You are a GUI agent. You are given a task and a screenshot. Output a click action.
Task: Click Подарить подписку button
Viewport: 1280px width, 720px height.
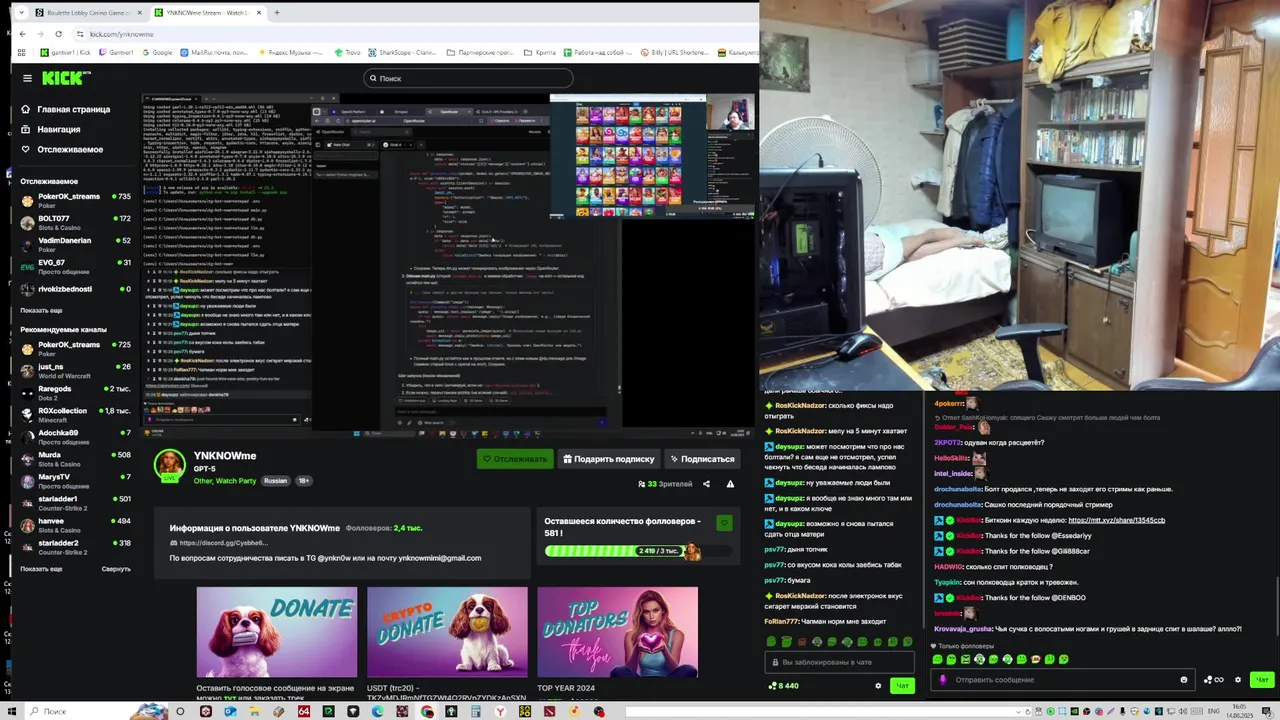pos(608,459)
